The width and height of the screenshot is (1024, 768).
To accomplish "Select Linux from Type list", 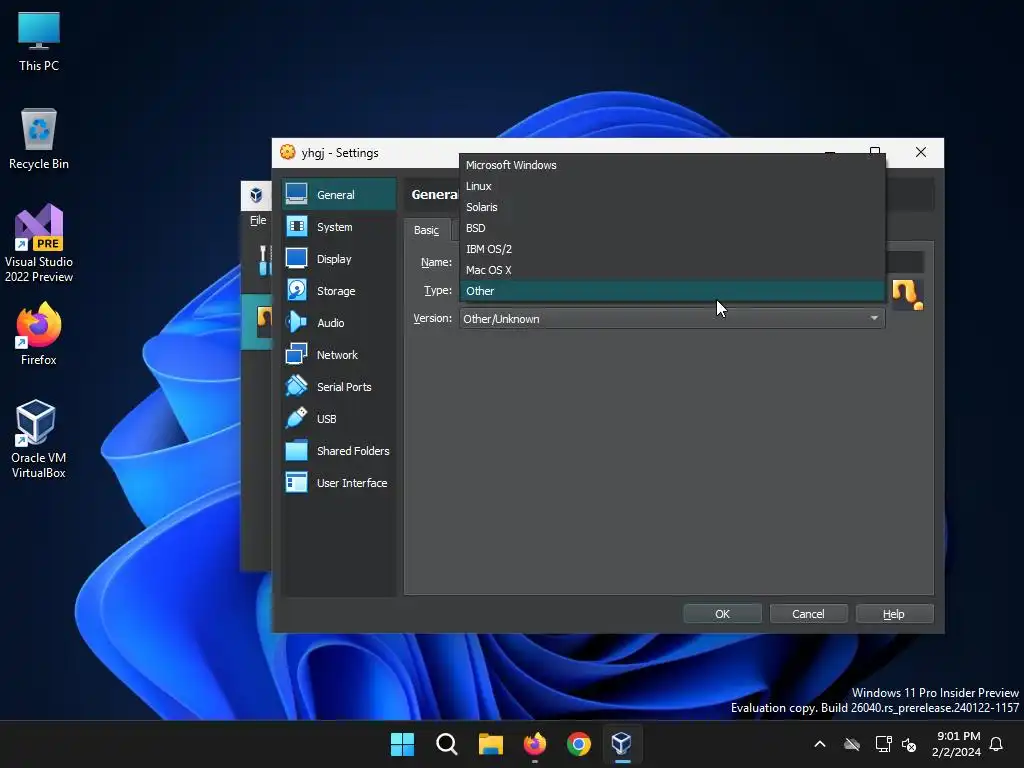I will click(x=672, y=186).
